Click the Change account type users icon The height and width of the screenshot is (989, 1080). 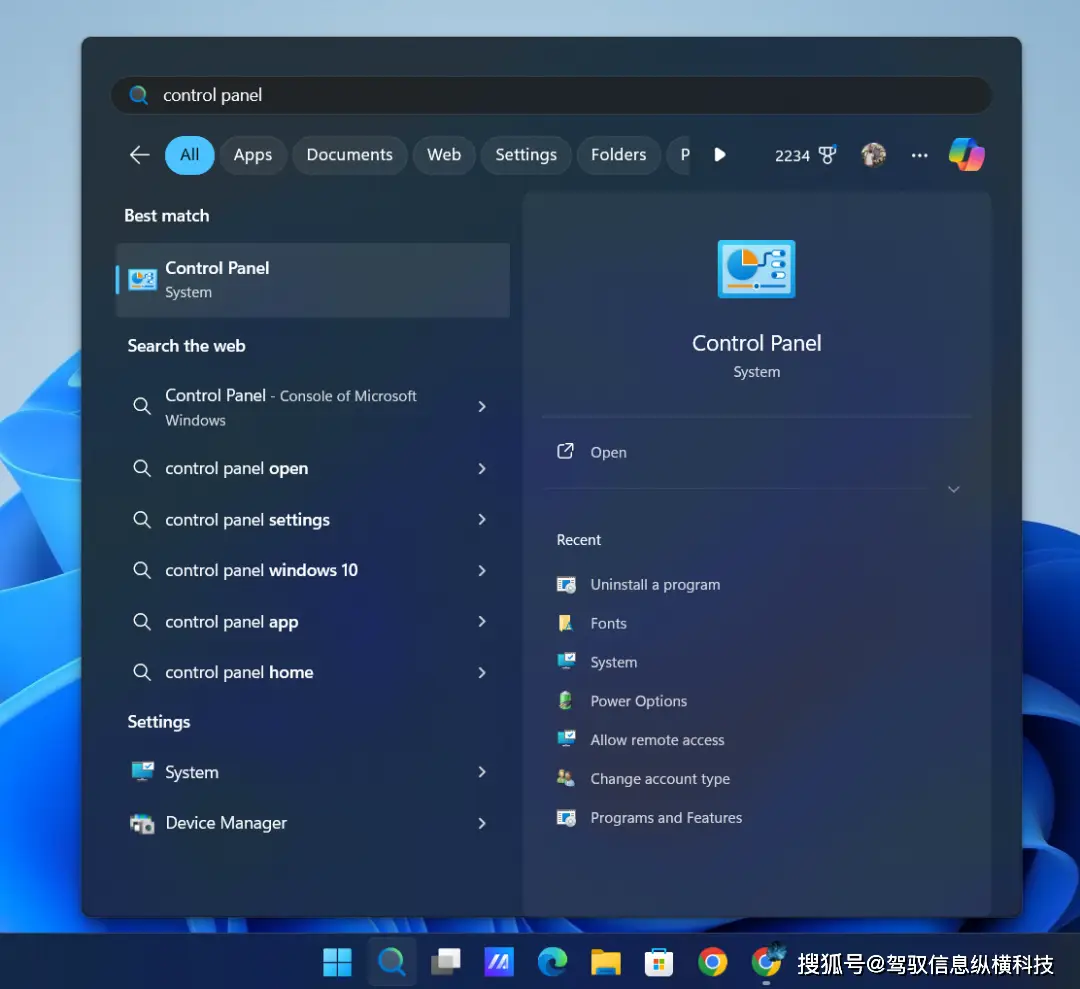[x=565, y=778]
